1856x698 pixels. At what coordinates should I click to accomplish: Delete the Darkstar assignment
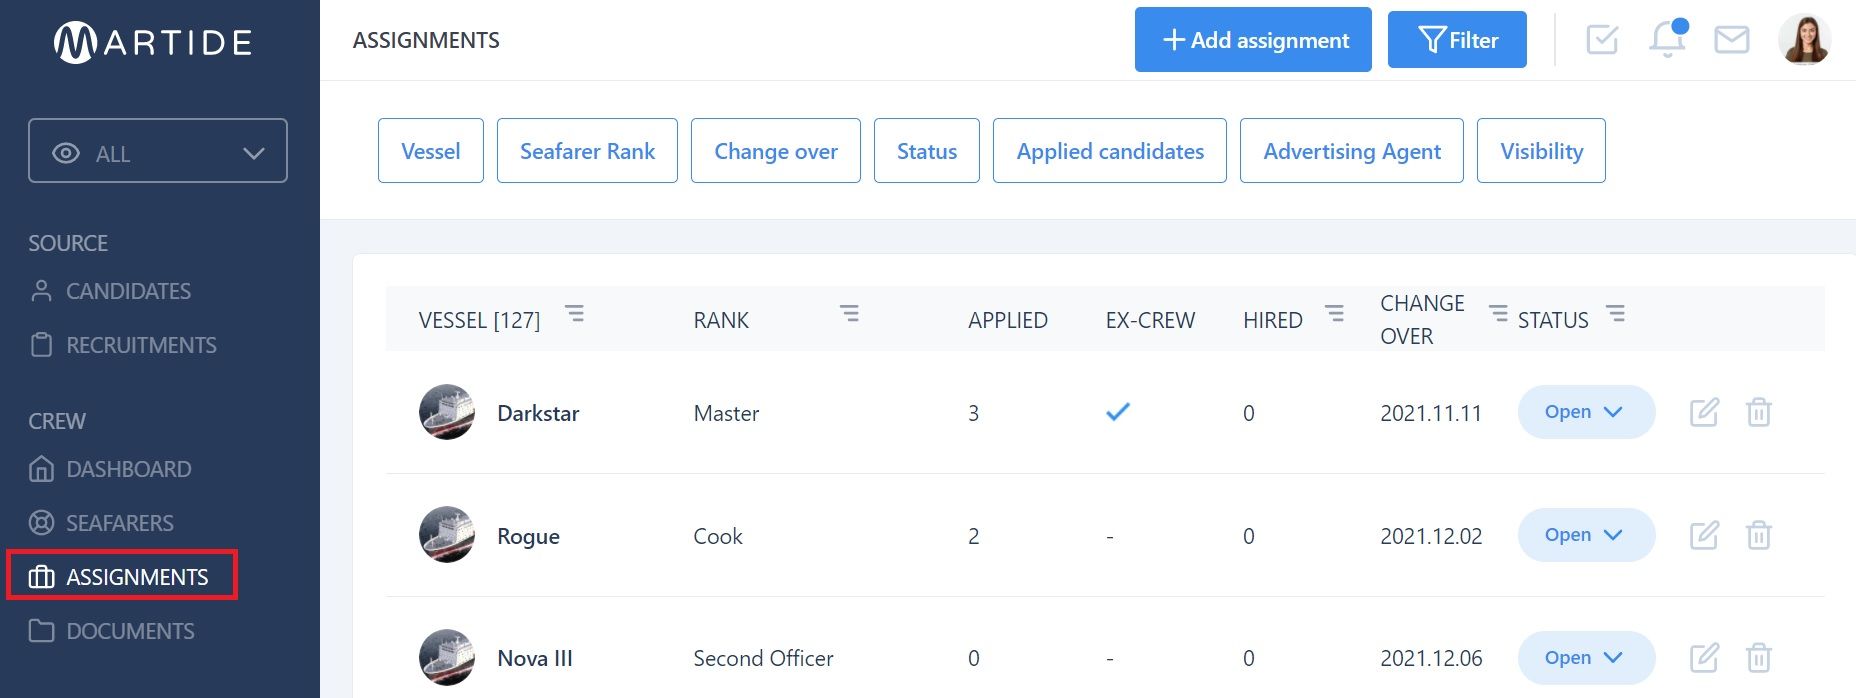pyautogui.click(x=1759, y=412)
